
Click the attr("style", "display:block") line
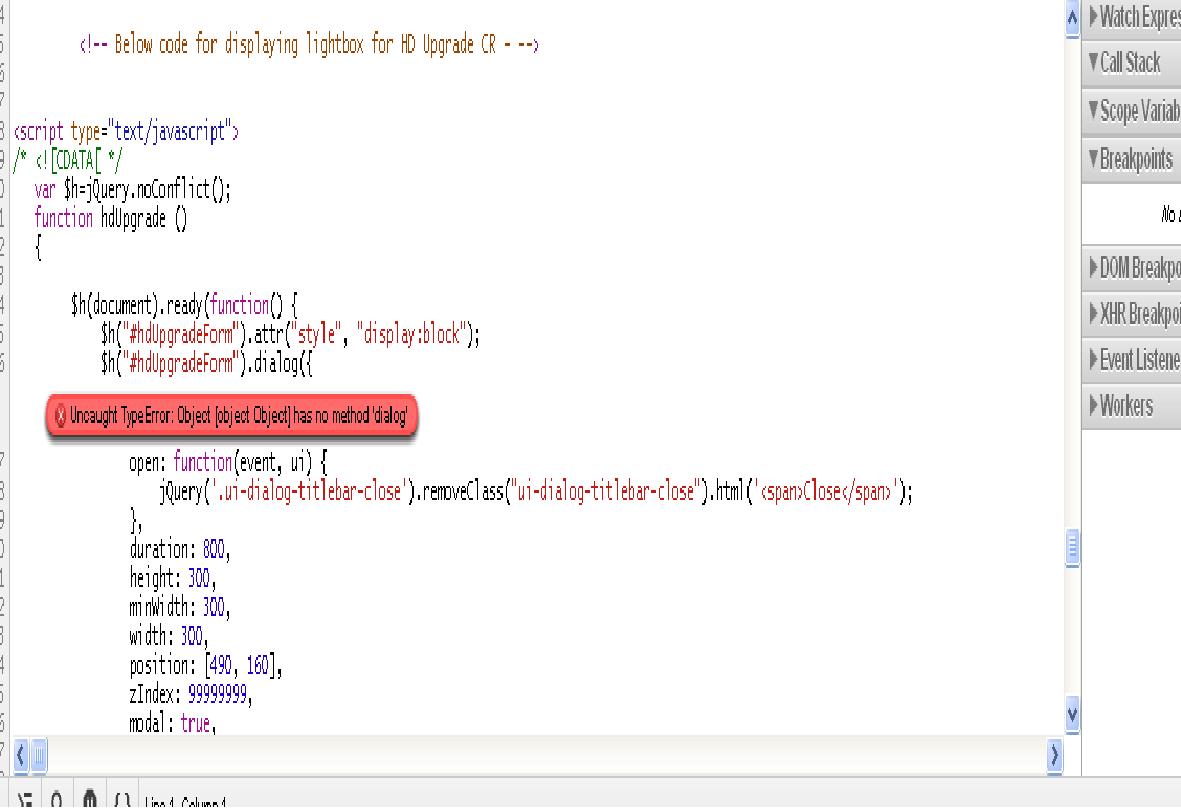click(290, 334)
